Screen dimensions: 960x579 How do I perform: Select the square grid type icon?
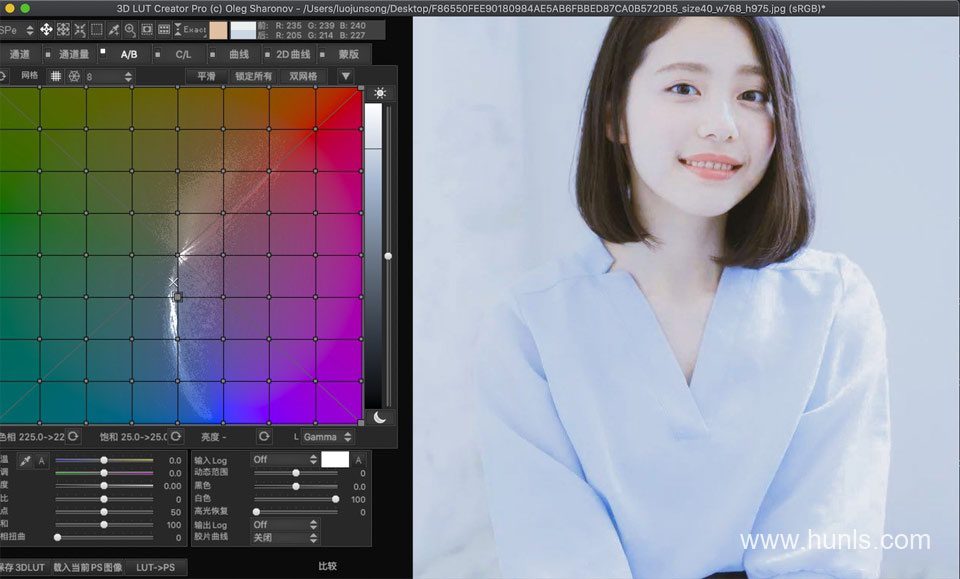[56, 77]
